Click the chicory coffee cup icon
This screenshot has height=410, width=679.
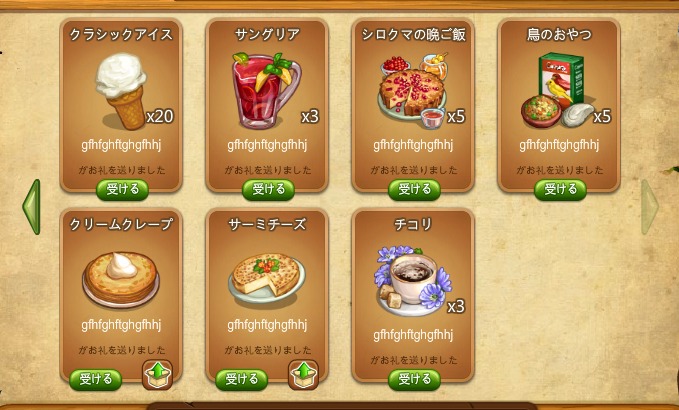[x=413, y=281]
